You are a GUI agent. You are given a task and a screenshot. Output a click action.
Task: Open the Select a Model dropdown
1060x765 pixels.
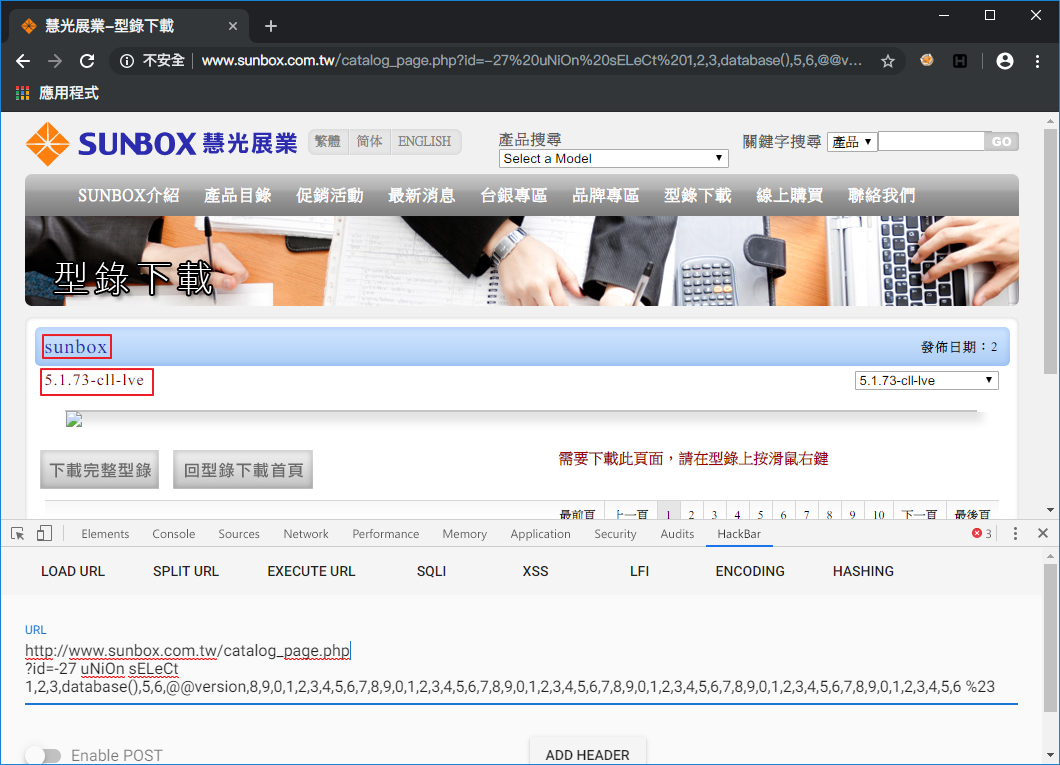pos(613,159)
